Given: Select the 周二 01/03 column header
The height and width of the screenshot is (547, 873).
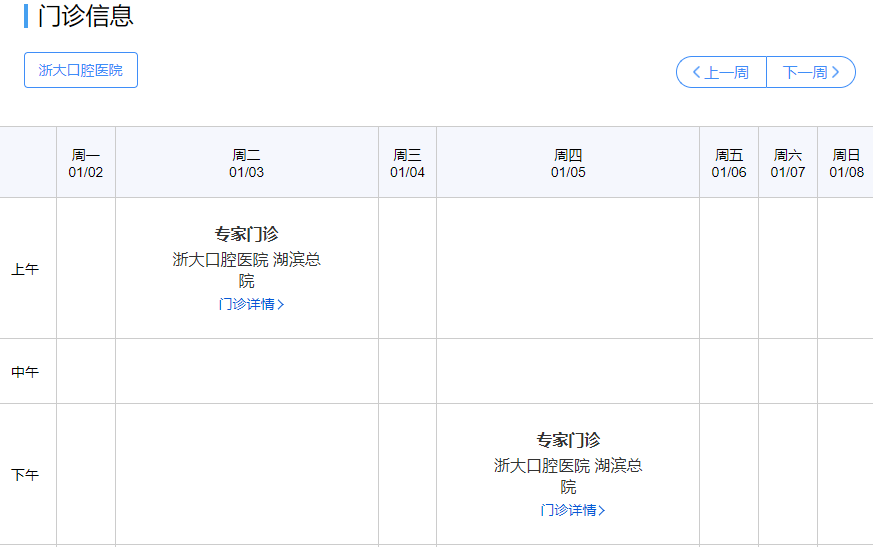Looking at the screenshot, I should (247, 163).
